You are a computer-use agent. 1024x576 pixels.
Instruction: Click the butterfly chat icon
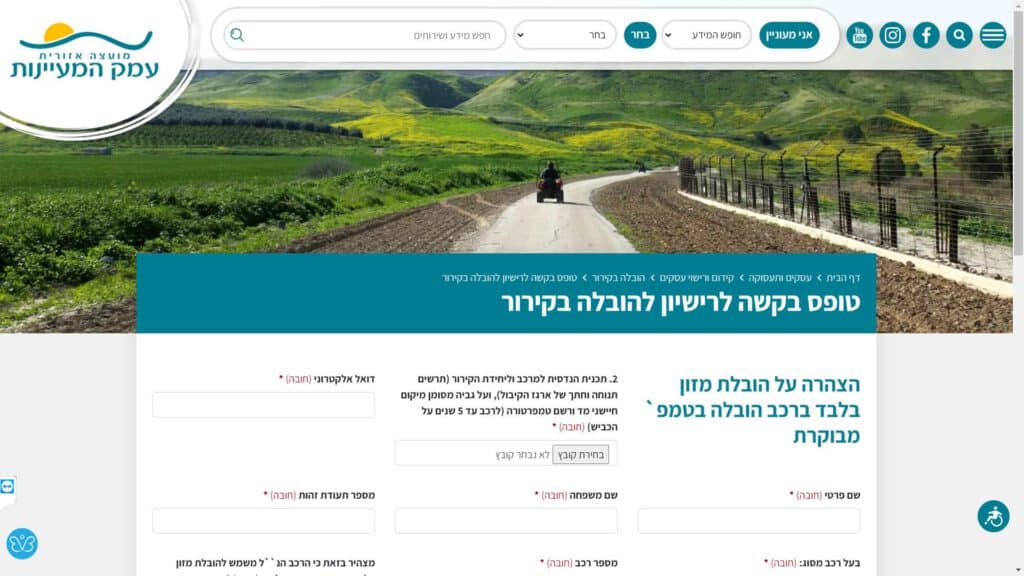click(22, 543)
